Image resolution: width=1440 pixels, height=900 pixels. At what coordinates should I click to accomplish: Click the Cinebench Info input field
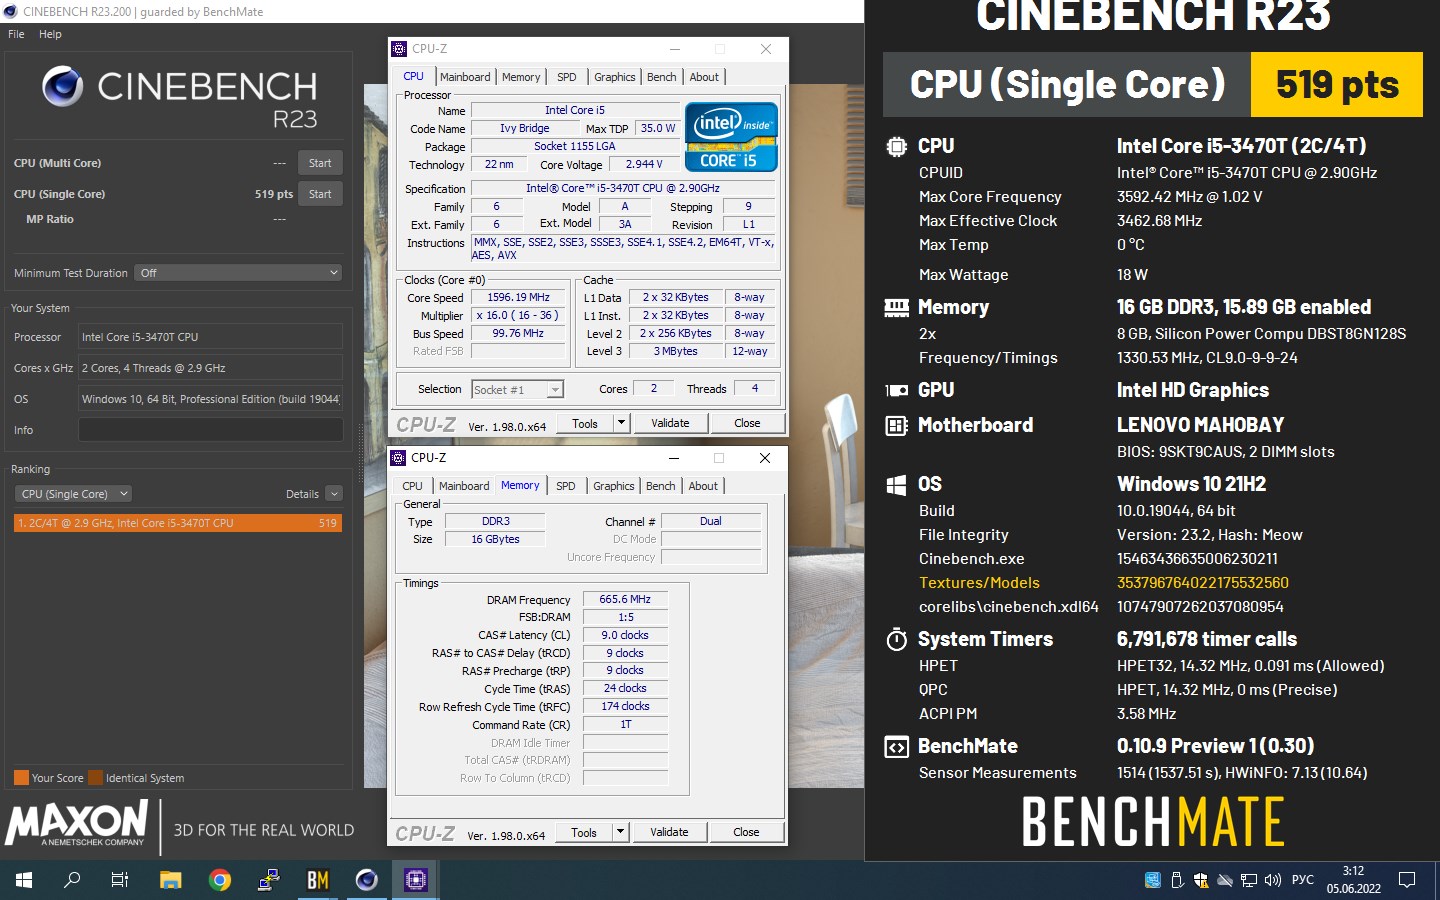[210, 430]
